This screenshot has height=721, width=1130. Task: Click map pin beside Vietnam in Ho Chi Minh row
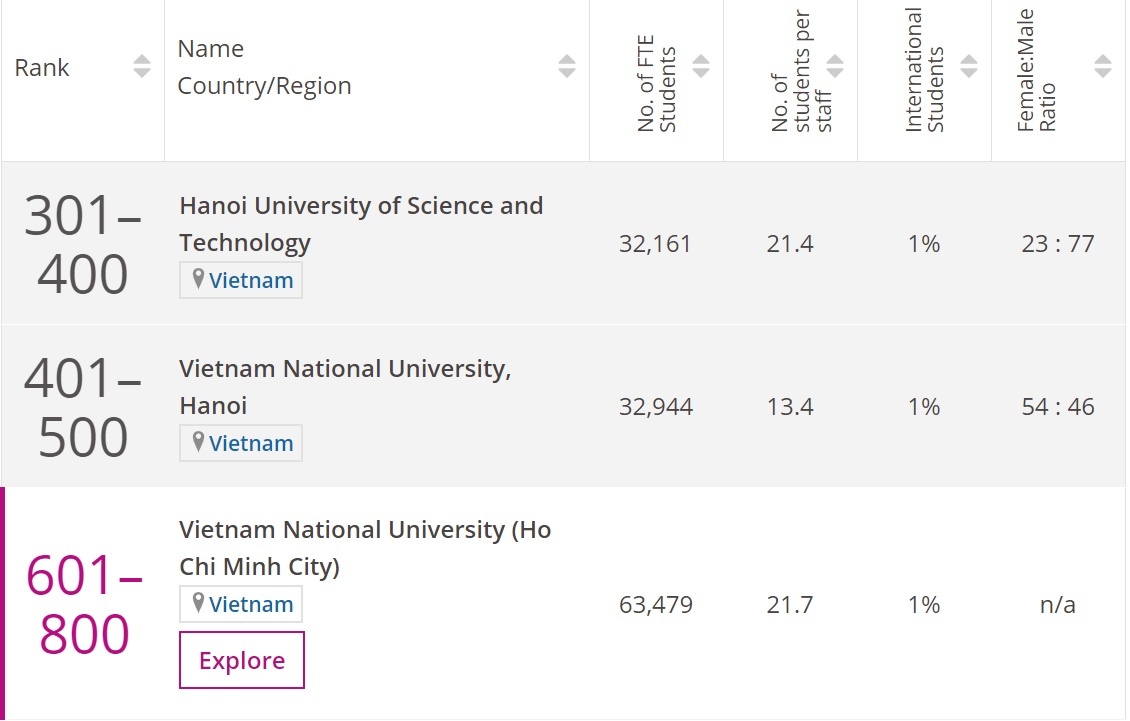[x=198, y=603]
